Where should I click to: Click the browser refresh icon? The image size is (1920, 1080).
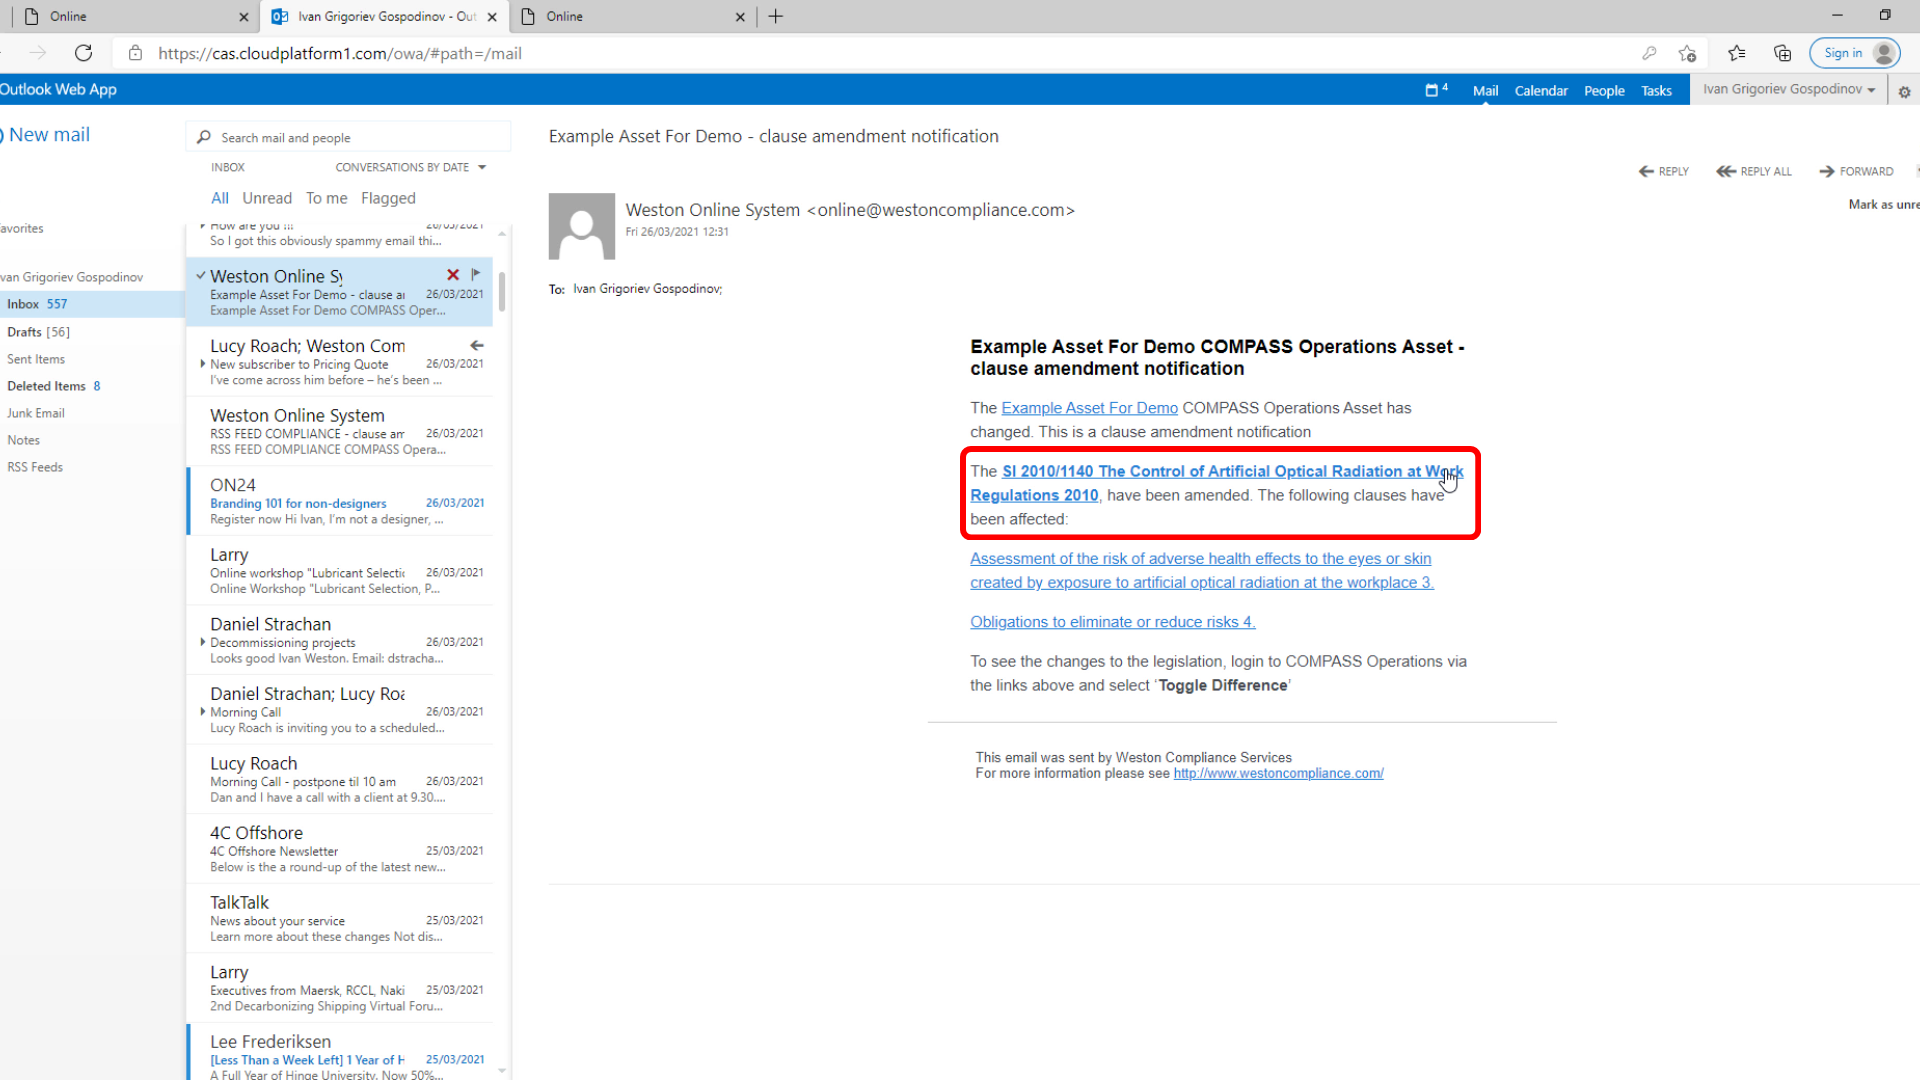(84, 53)
